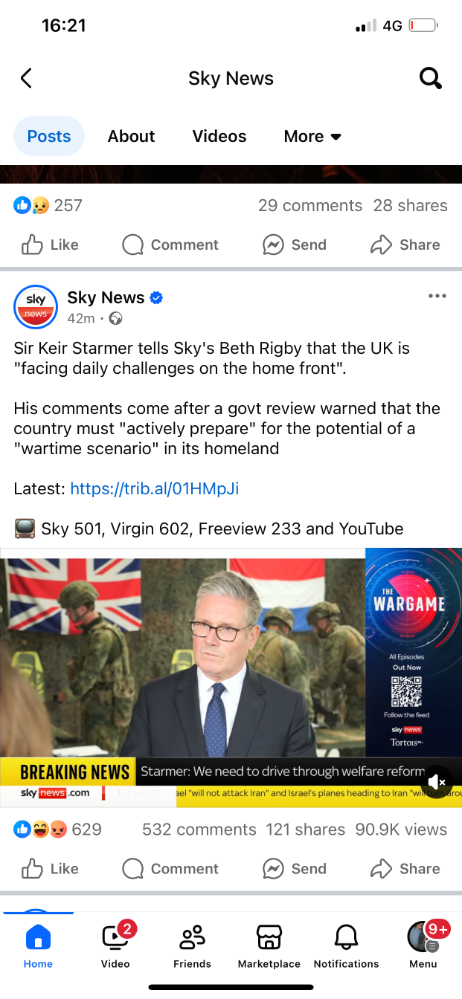Open three-dot options on Sky News post
Screen dimensions: 462x999
(x=437, y=296)
